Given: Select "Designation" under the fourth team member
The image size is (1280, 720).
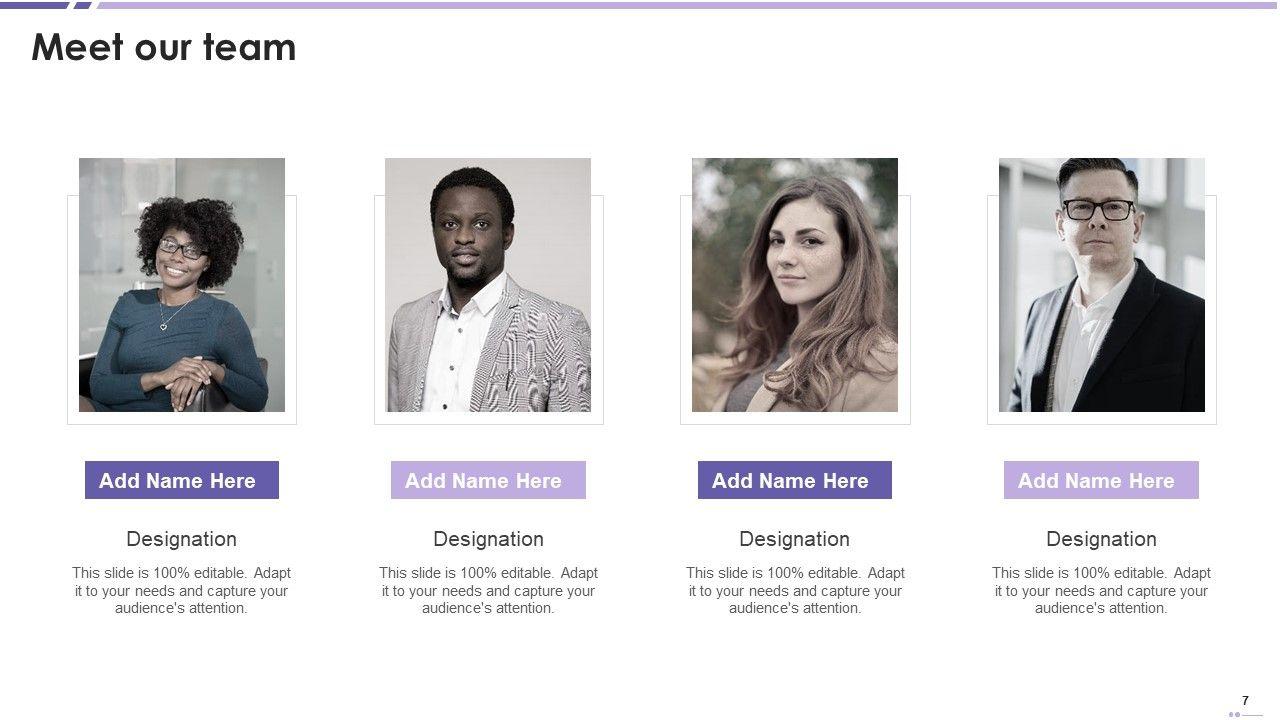Looking at the screenshot, I should coord(1101,539).
